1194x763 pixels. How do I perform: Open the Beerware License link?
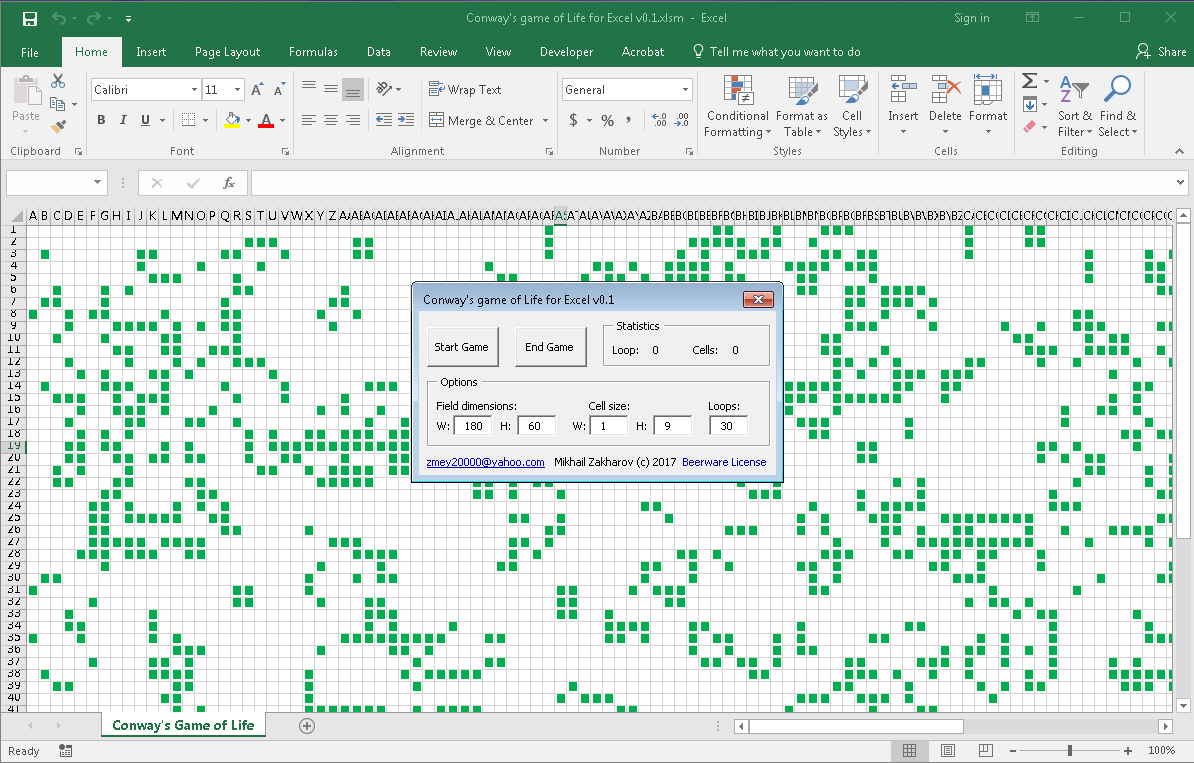724,462
